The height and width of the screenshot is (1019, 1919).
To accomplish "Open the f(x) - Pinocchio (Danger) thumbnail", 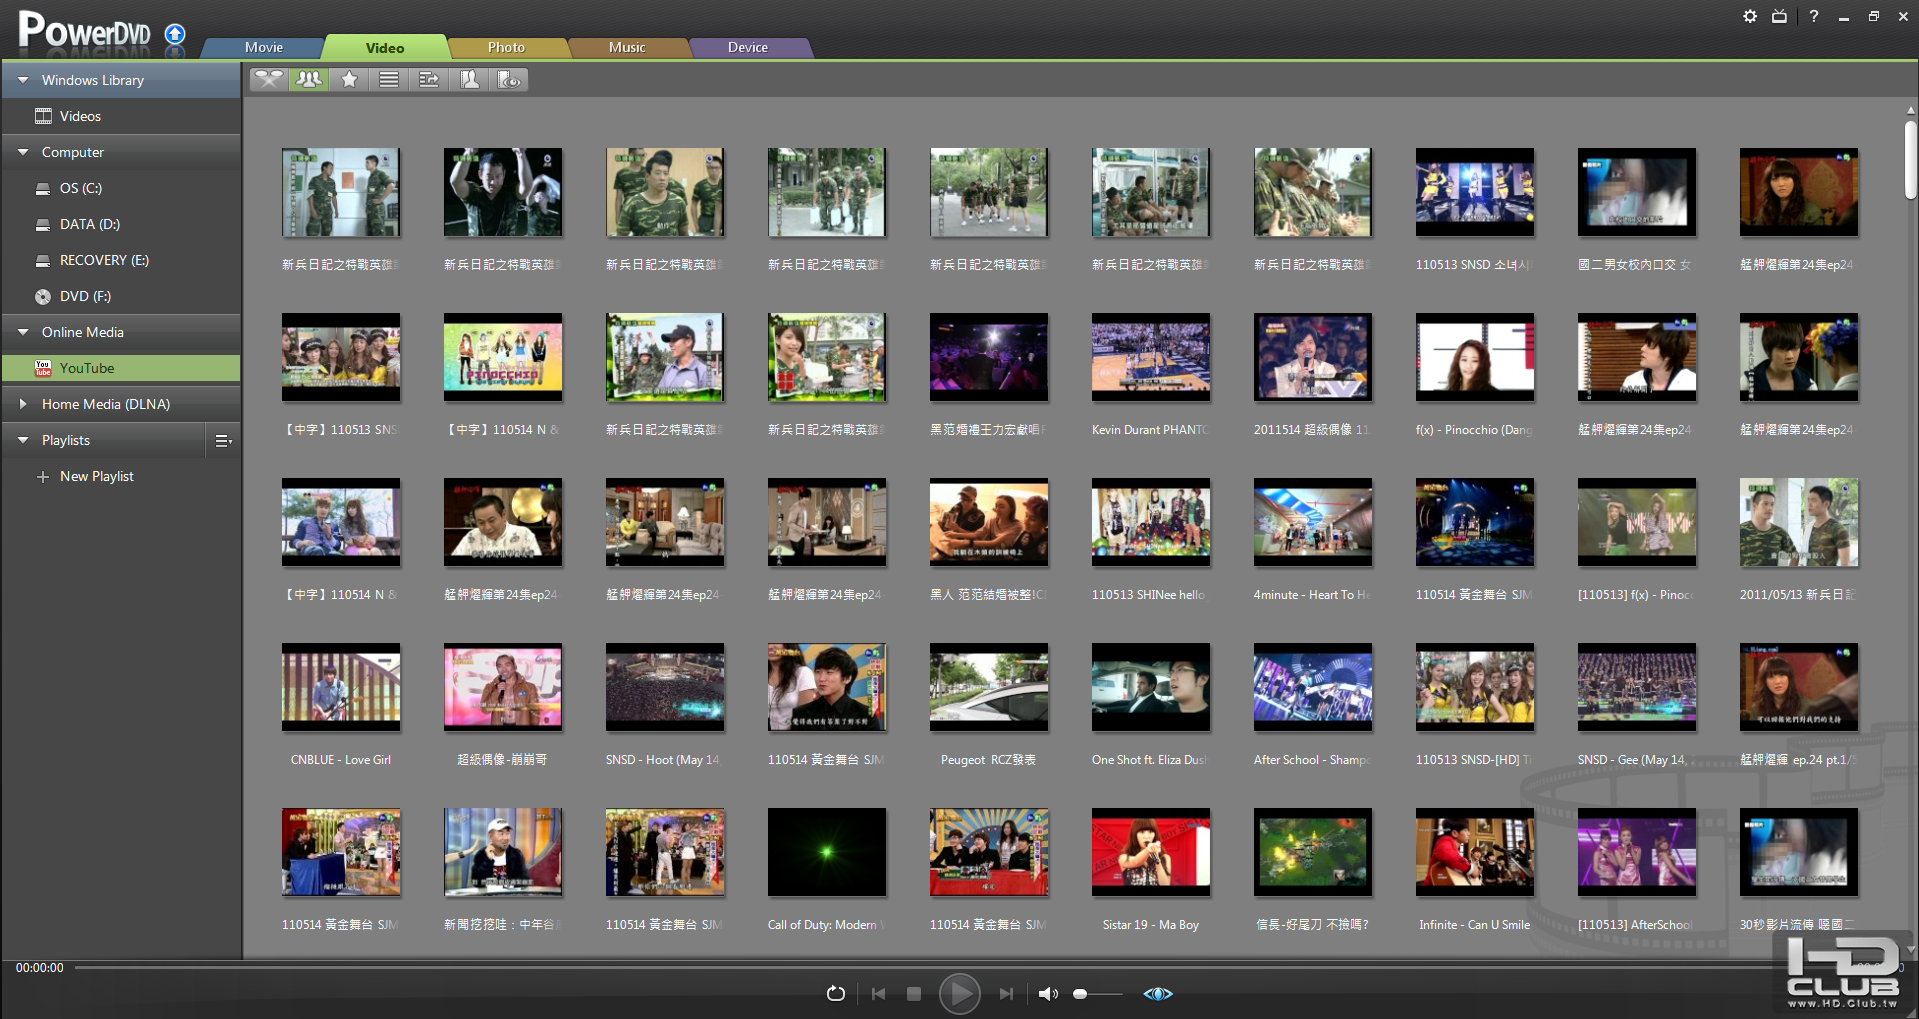I will [x=1474, y=357].
